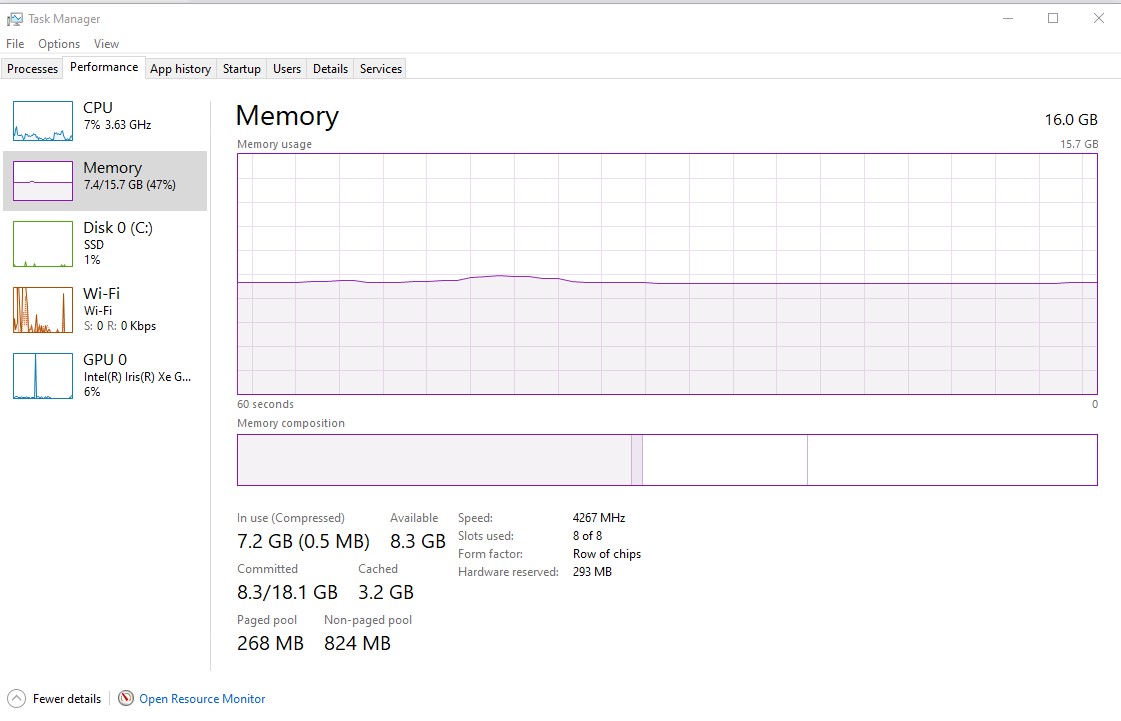1121x721 pixels.
Task: Open the Options menu
Action: coord(59,44)
